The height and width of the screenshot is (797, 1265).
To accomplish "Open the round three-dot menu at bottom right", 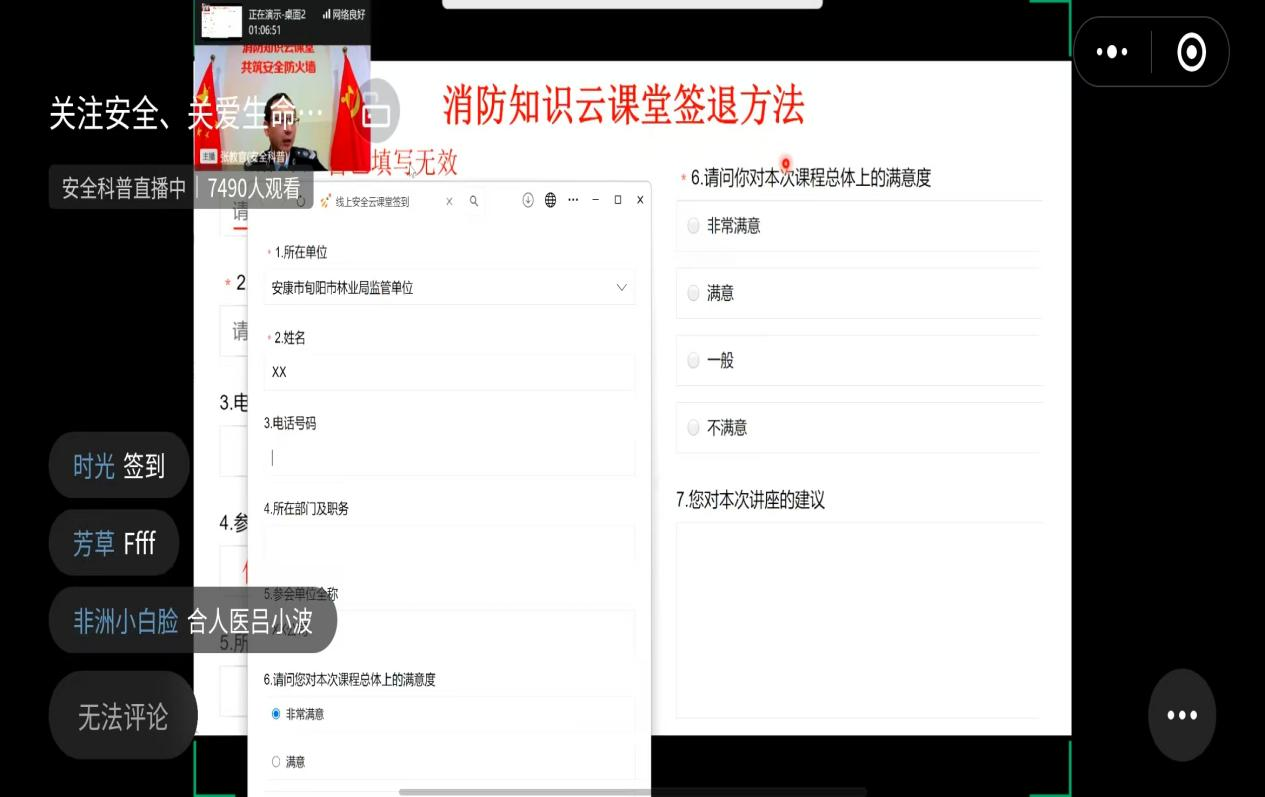I will [x=1181, y=715].
